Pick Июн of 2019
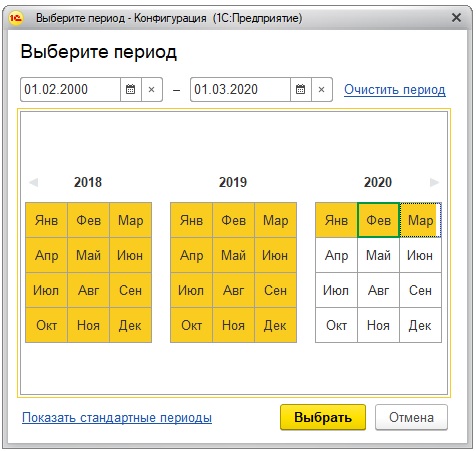476x451 pixels. click(x=275, y=255)
